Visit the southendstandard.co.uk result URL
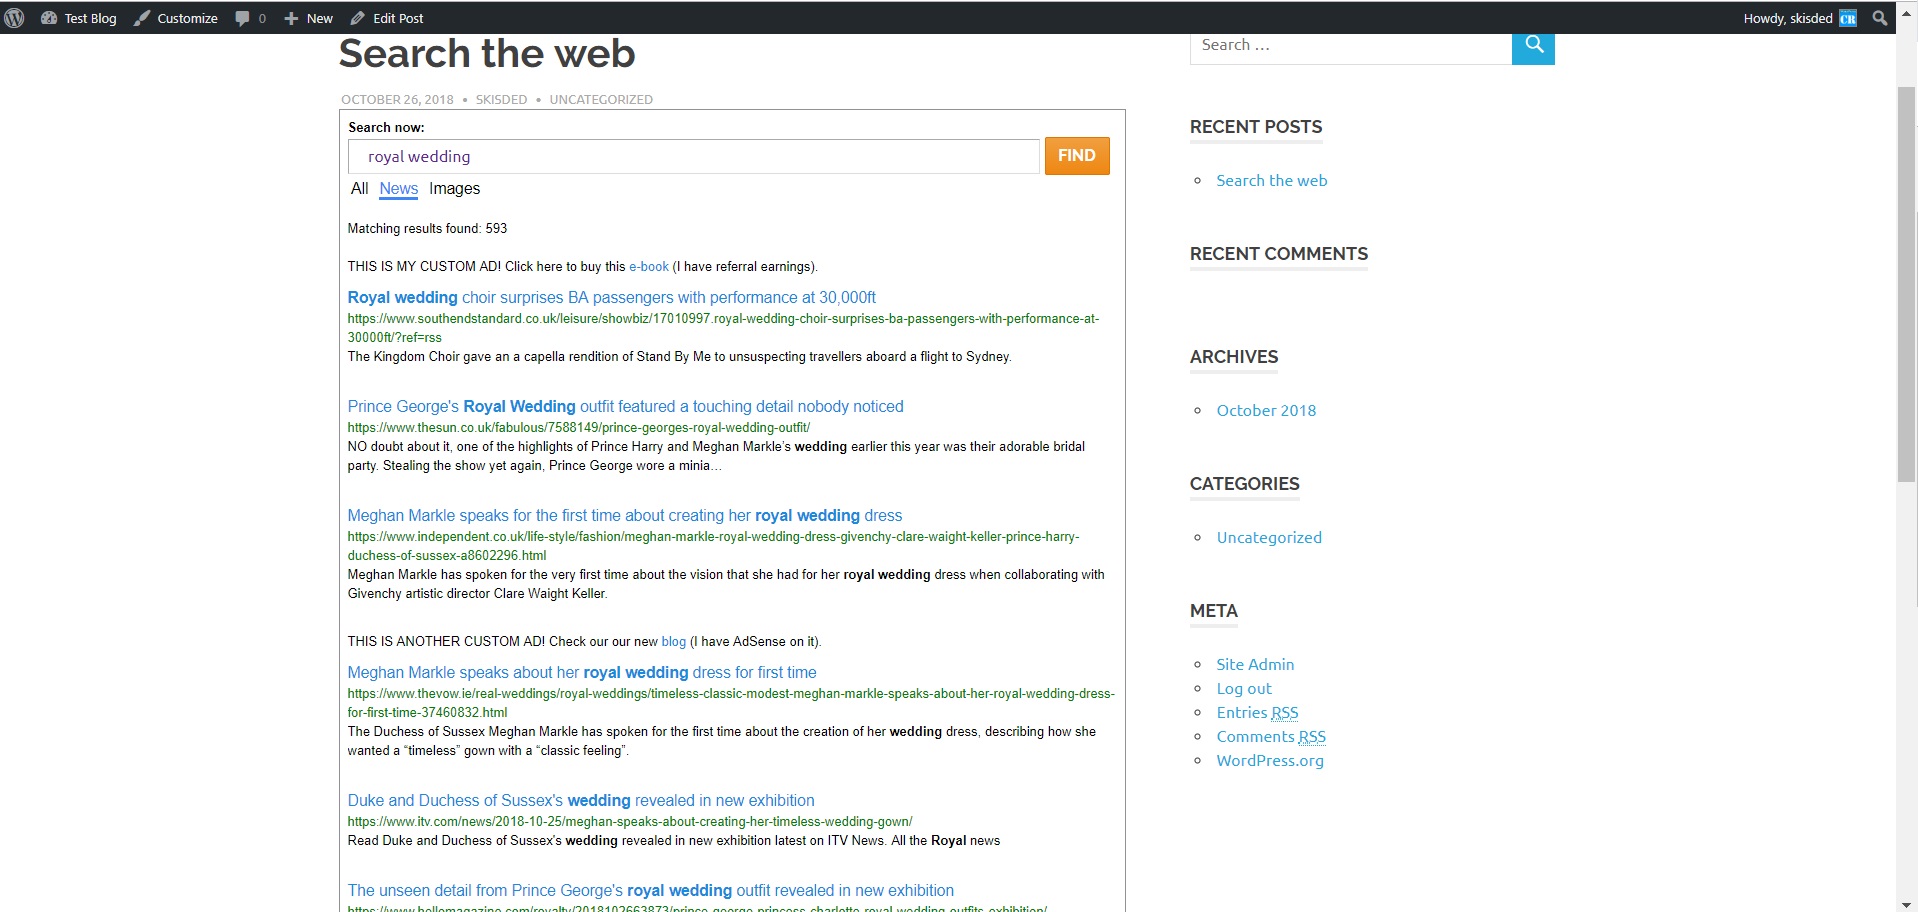The height and width of the screenshot is (912, 1918). pyautogui.click(x=723, y=328)
